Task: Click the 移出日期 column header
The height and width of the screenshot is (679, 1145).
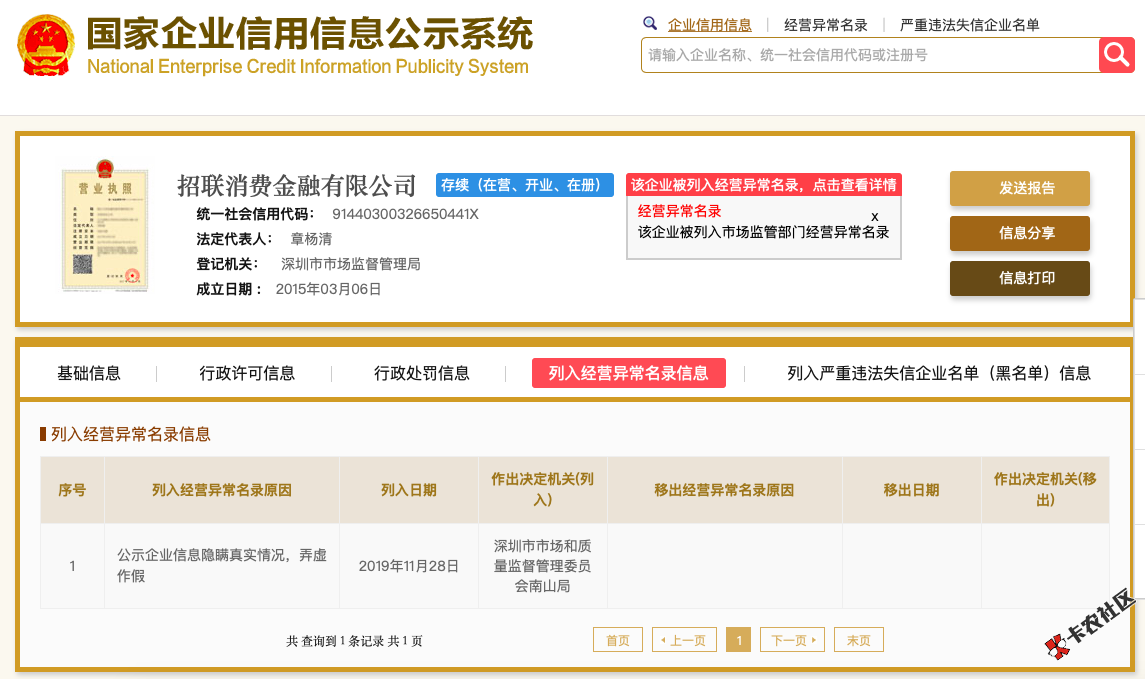Action: (x=911, y=490)
